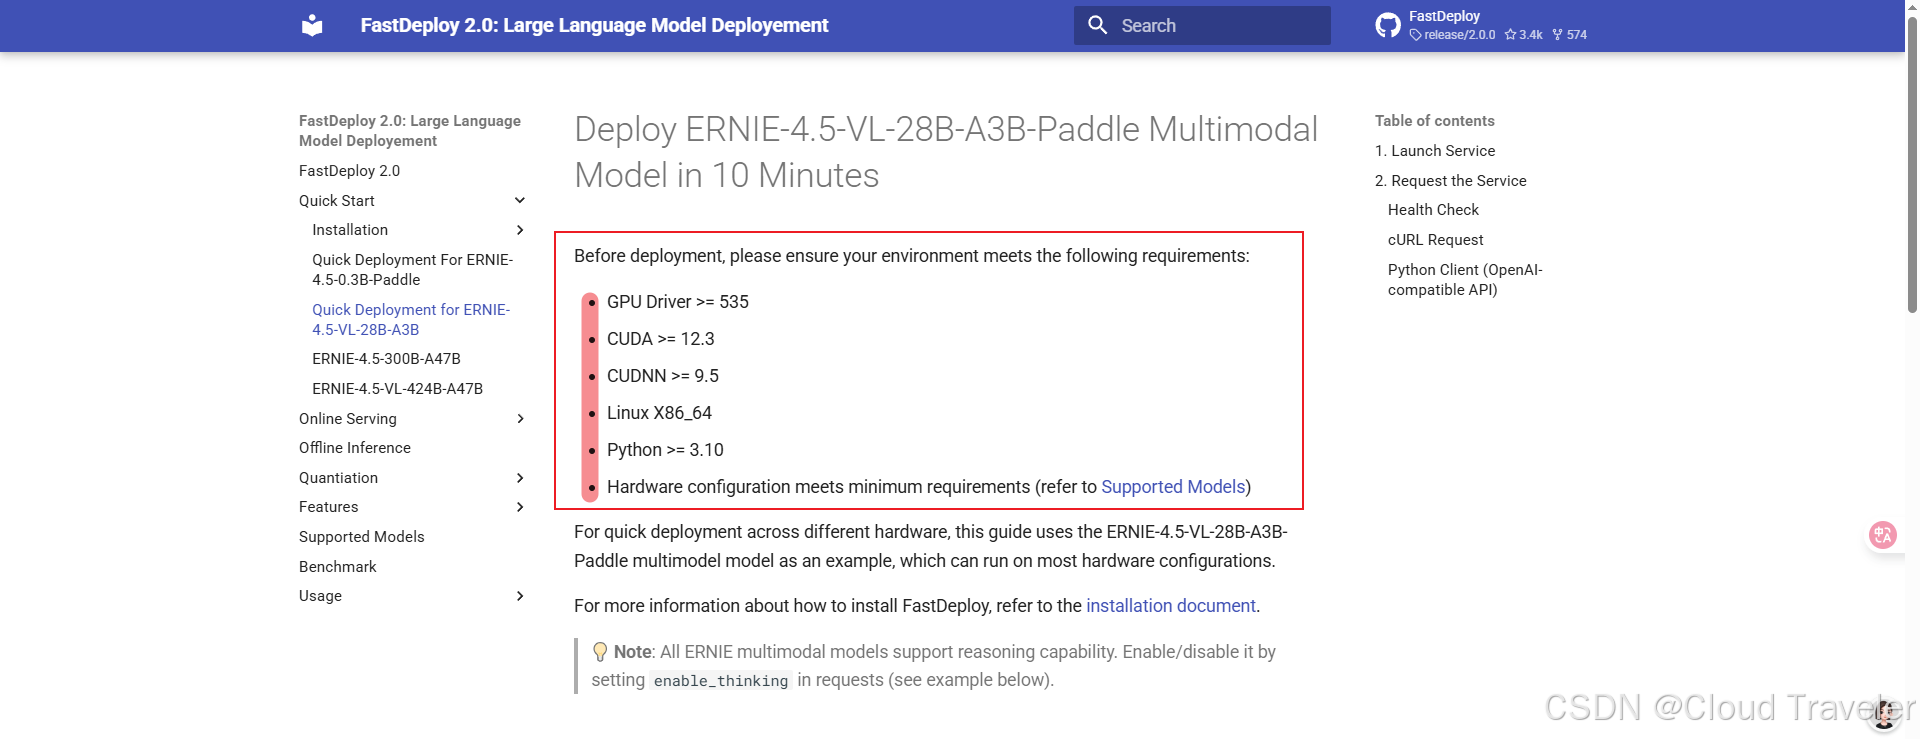
Task: Click the 'Table of contents' heading
Action: tap(1434, 121)
